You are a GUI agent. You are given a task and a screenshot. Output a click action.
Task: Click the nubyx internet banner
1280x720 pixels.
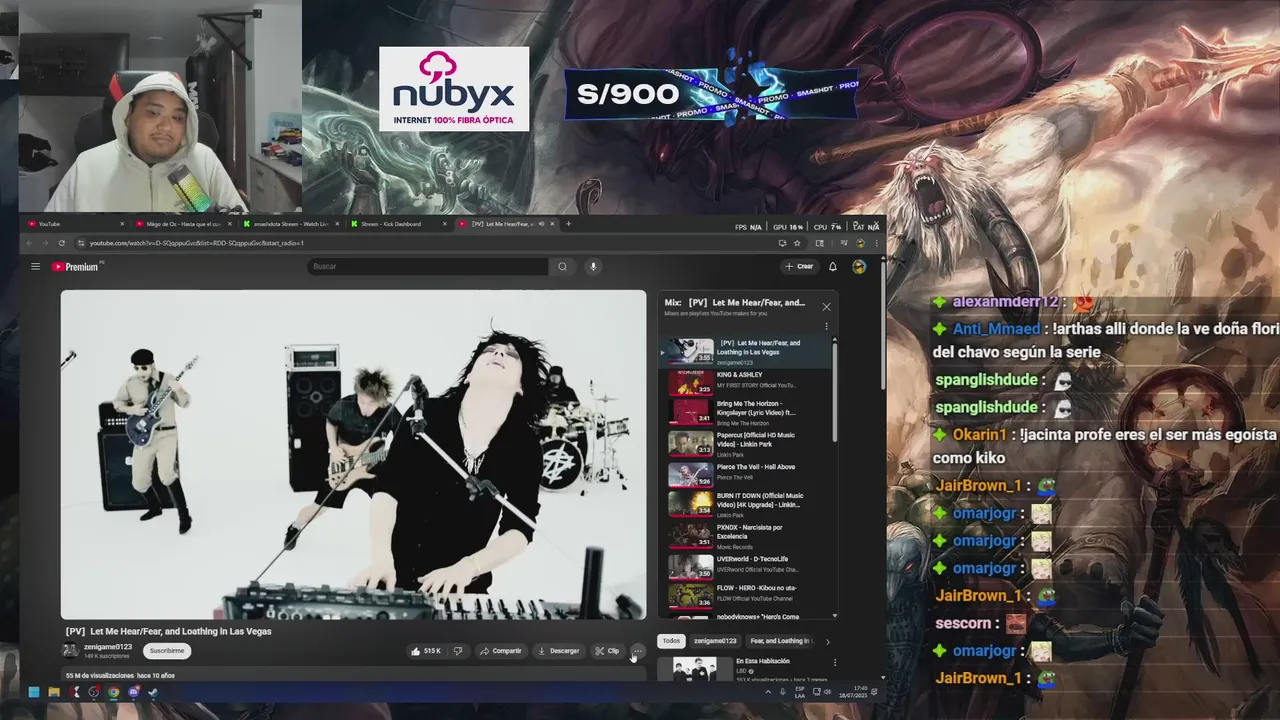point(454,89)
